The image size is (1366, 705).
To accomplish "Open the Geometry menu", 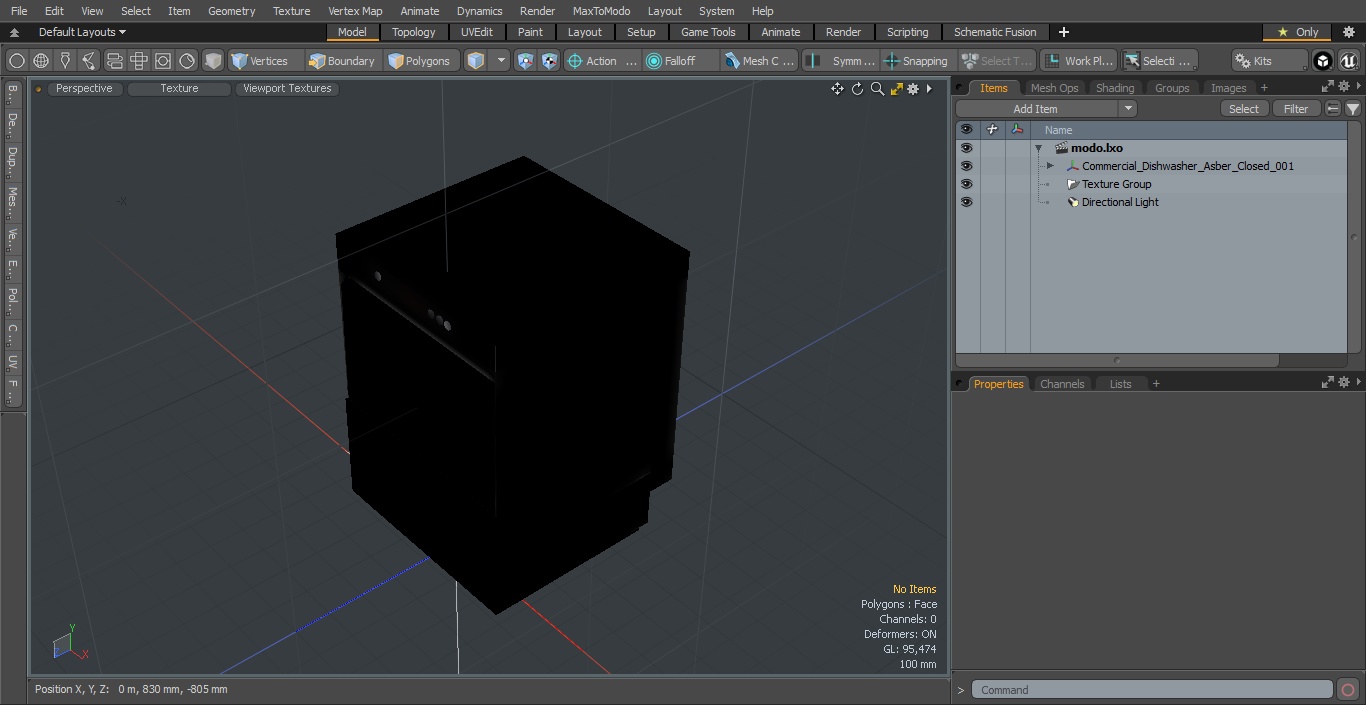I will coord(231,11).
